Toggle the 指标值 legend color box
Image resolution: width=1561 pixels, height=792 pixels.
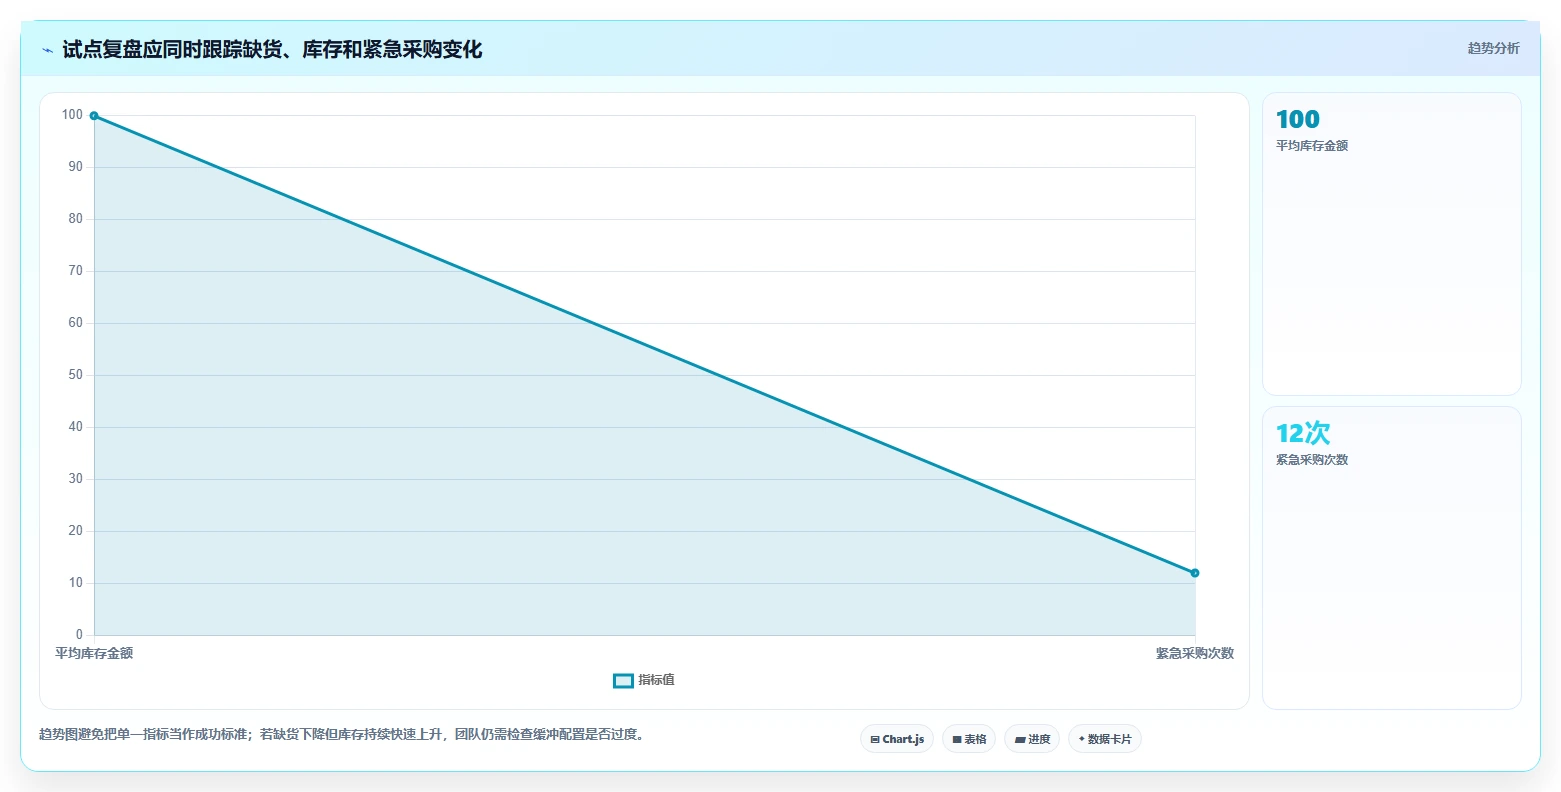623,680
